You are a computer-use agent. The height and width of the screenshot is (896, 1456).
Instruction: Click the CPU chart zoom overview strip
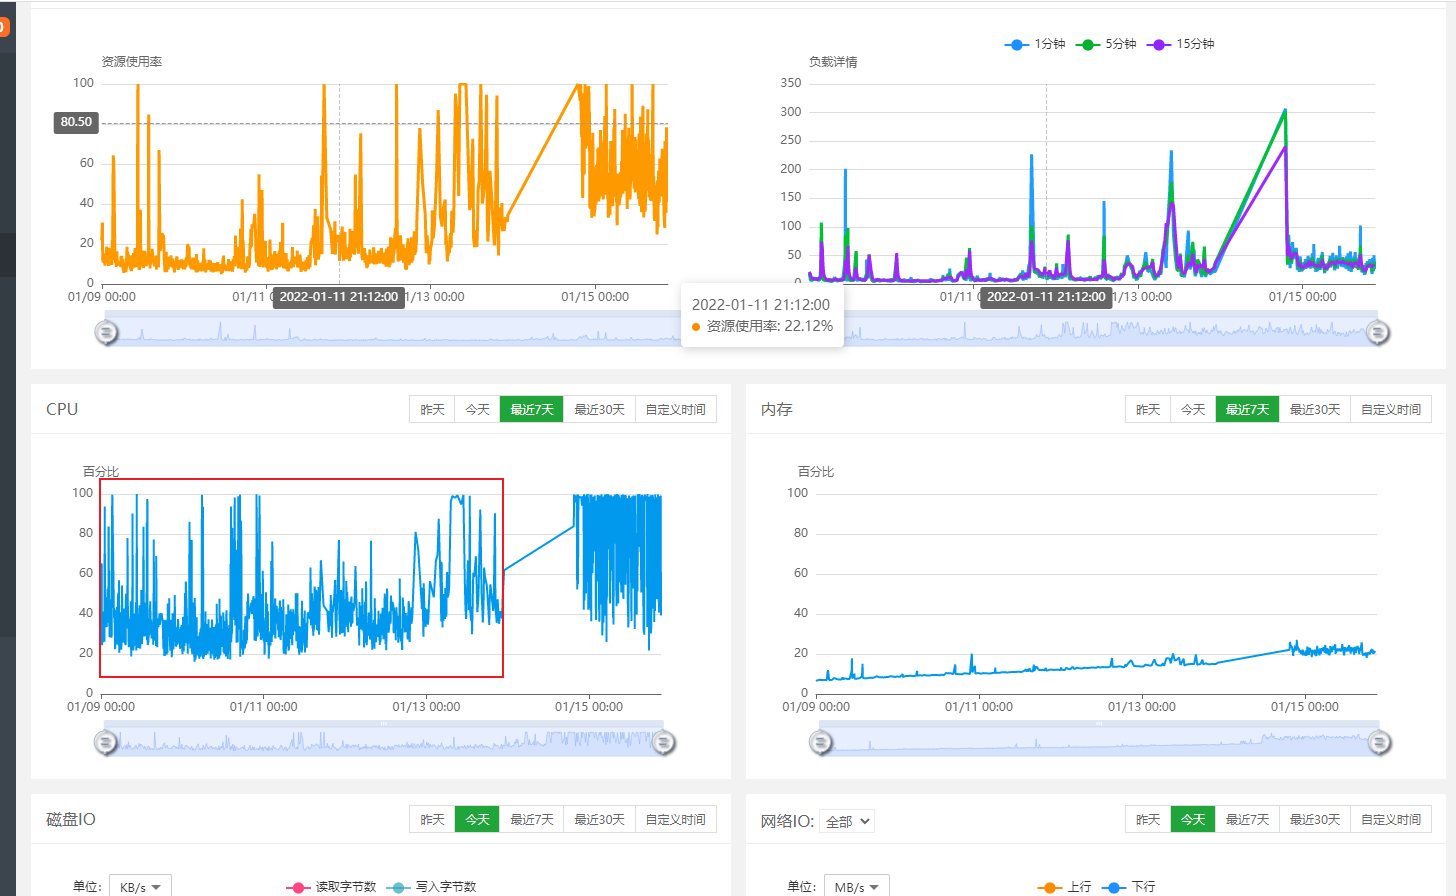pos(384,739)
